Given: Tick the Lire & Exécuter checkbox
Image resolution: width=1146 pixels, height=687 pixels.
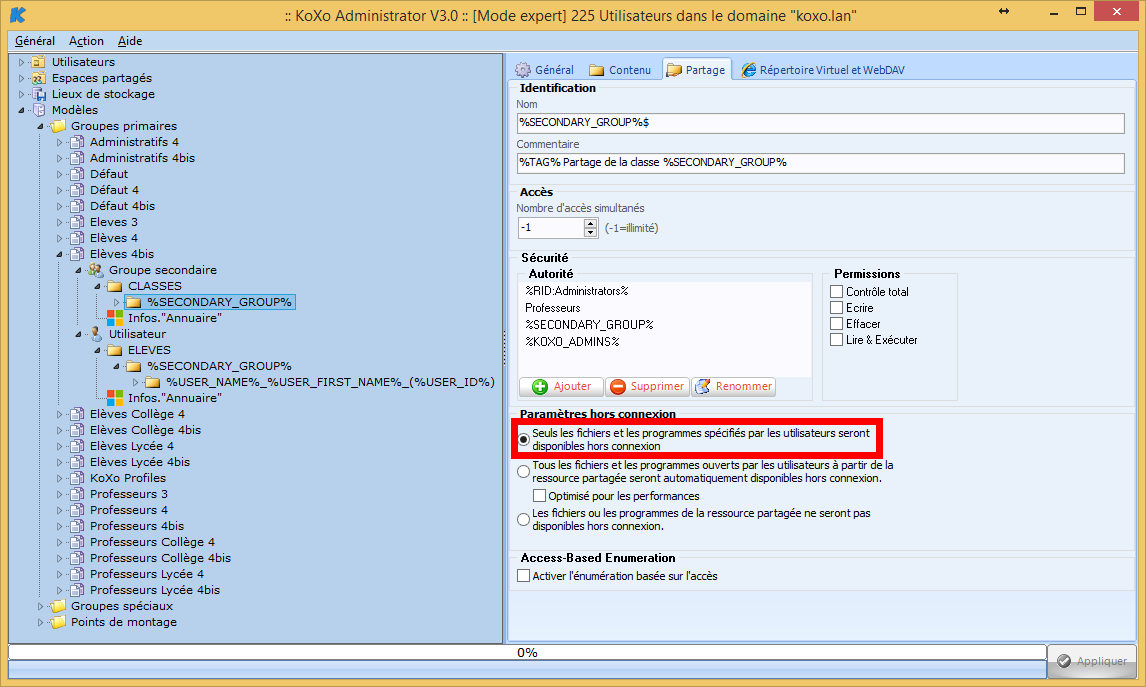Looking at the screenshot, I should pyautogui.click(x=837, y=340).
